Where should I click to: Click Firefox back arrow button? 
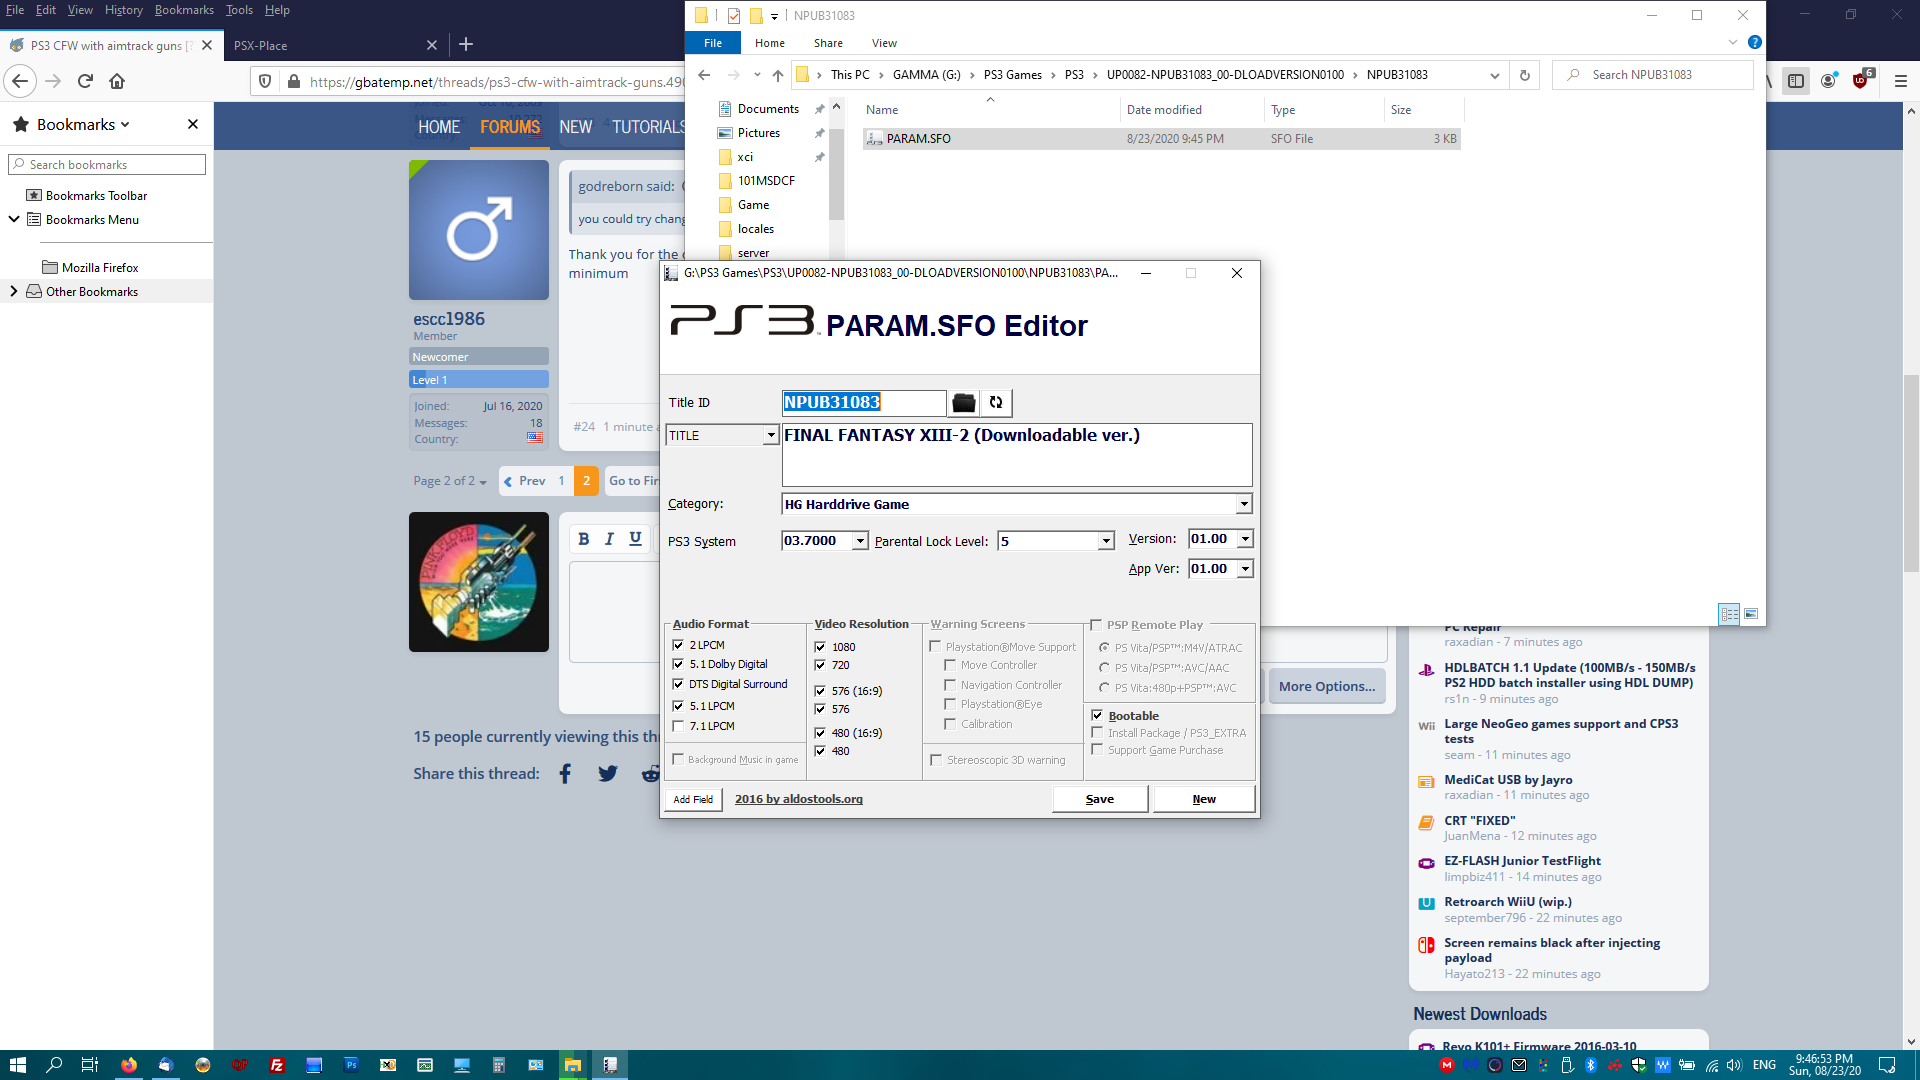(20, 81)
